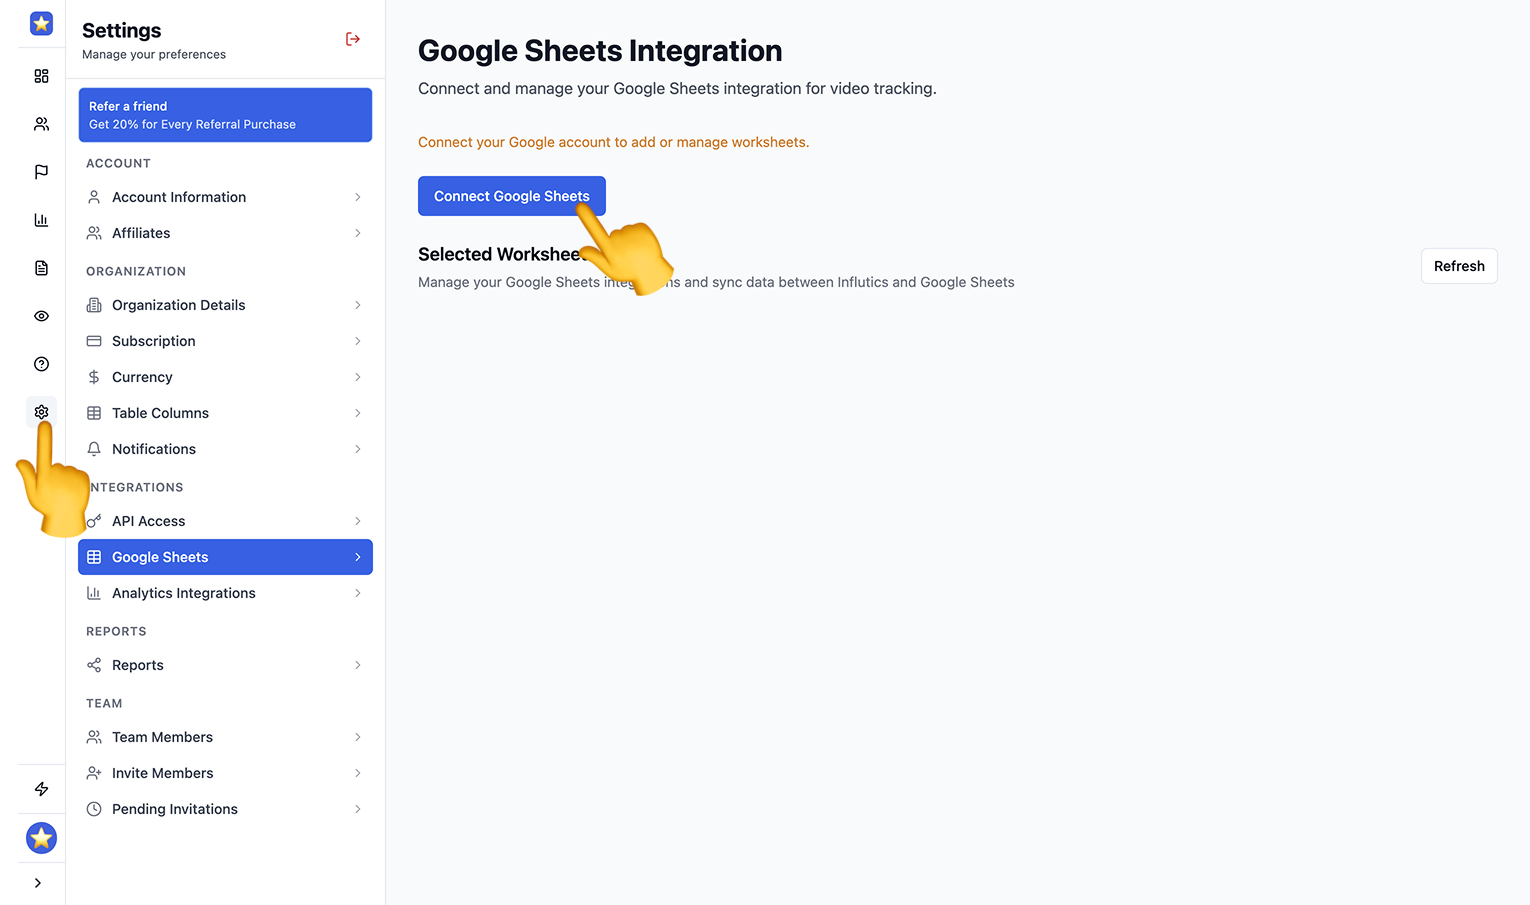Click the Table Columns grid icon
The image size is (1530, 905).
click(94, 413)
